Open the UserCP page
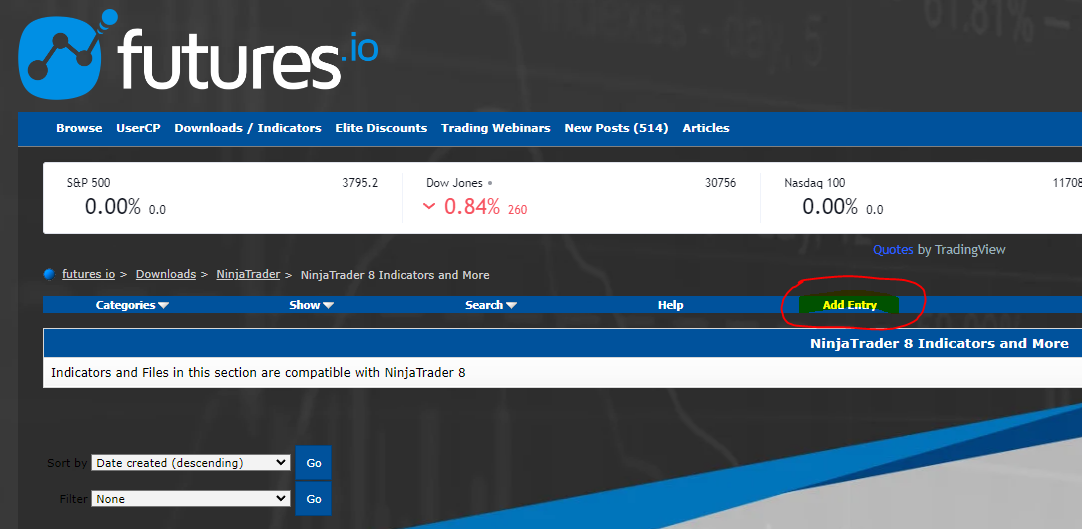This screenshot has width=1082, height=529. [138, 128]
